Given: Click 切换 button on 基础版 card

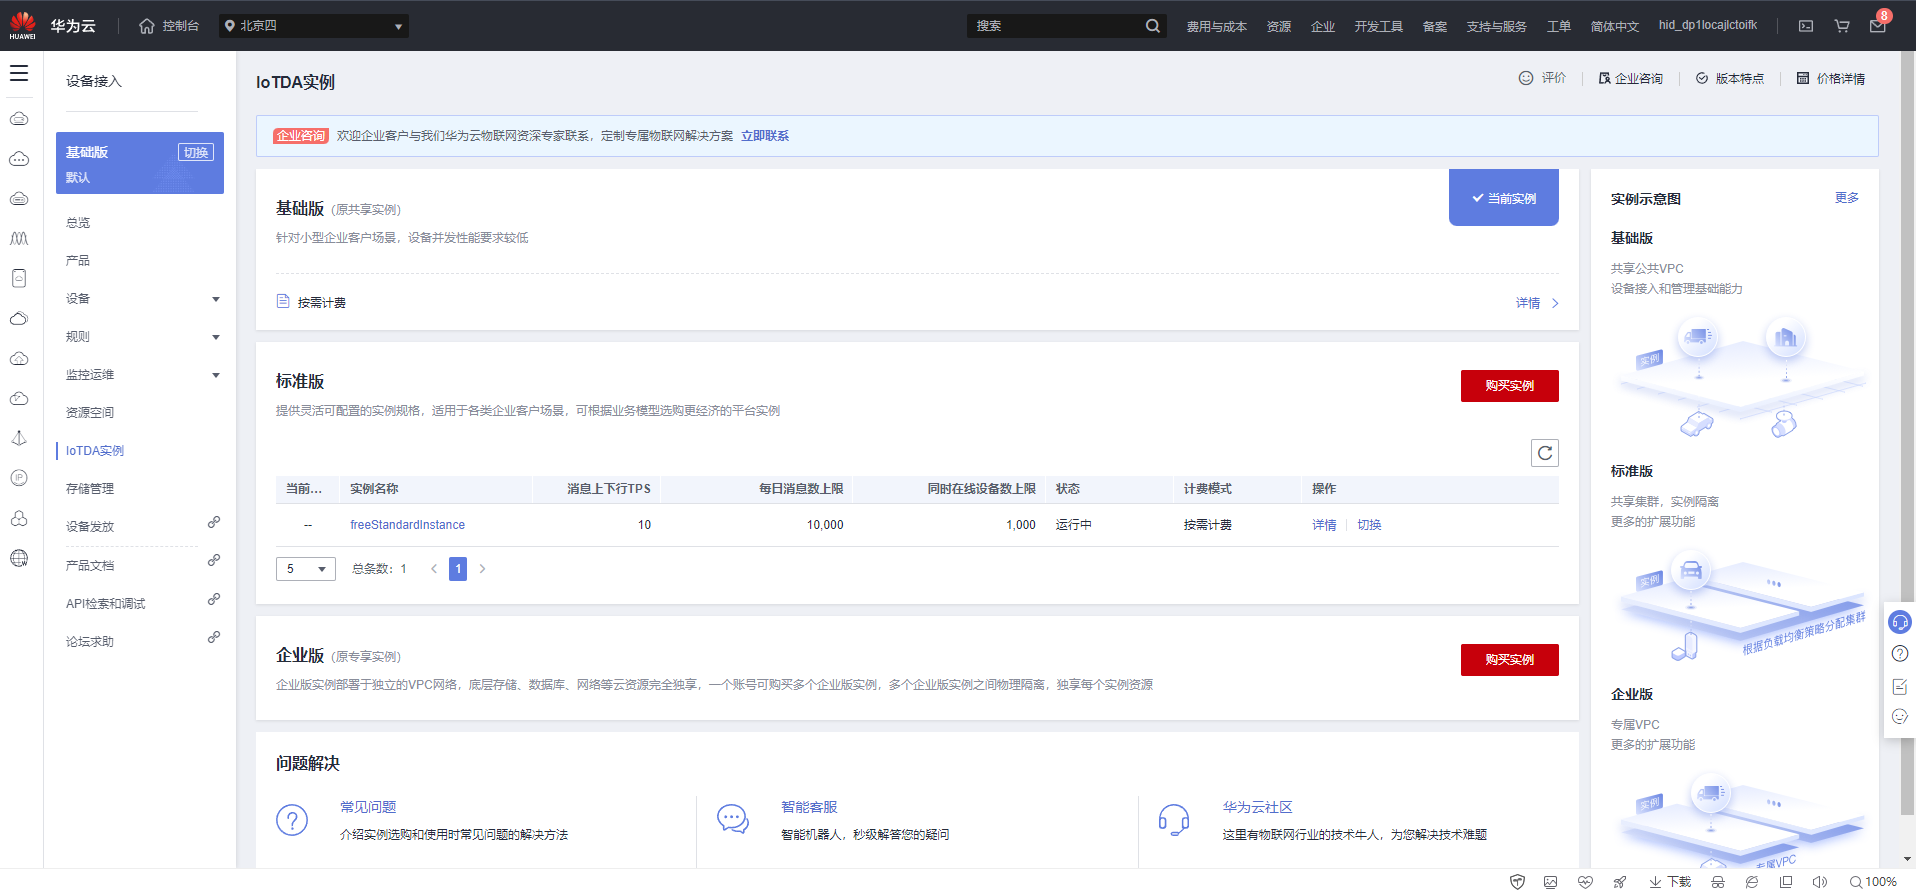Looking at the screenshot, I should tap(196, 152).
